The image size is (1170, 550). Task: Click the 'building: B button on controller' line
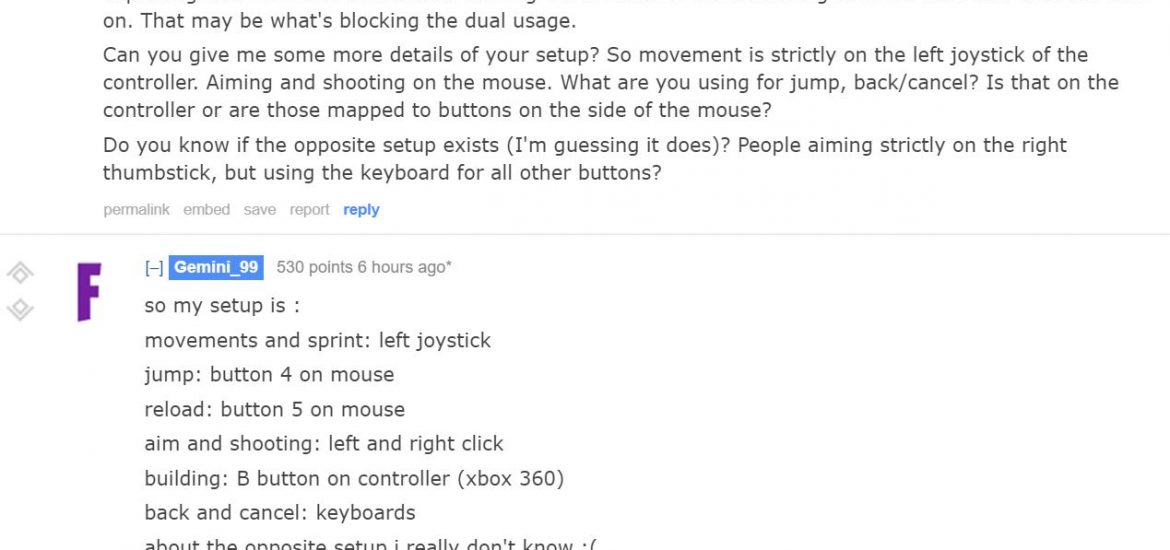[x=354, y=478]
